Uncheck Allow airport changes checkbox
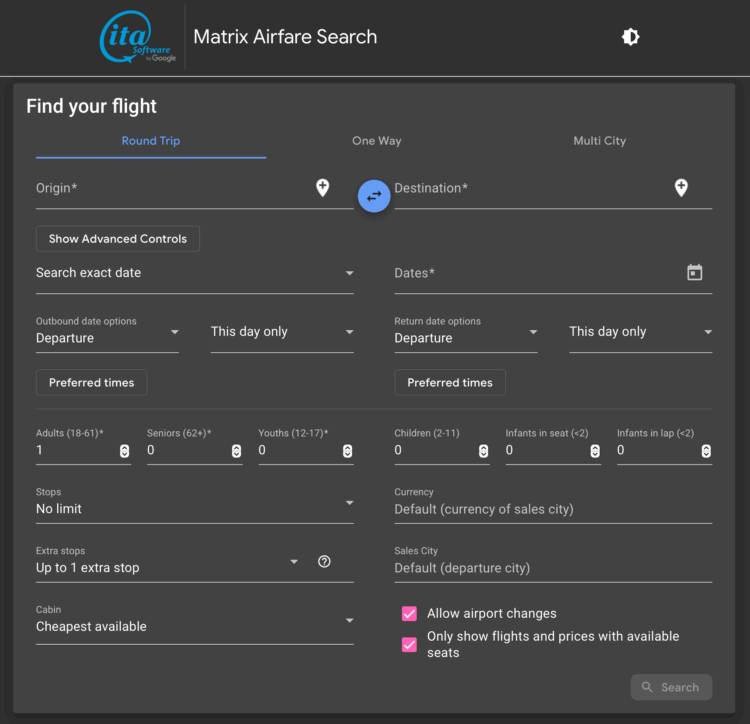 pyautogui.click(x=409, y=614)
